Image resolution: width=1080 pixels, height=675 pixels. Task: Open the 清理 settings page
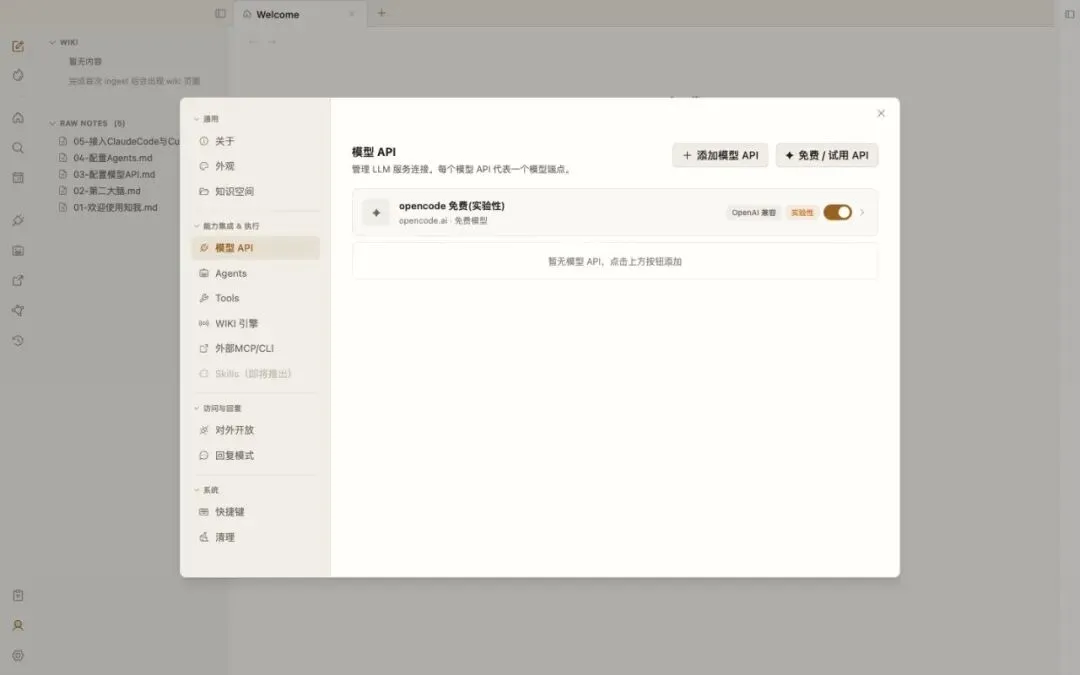coord(256,537)
